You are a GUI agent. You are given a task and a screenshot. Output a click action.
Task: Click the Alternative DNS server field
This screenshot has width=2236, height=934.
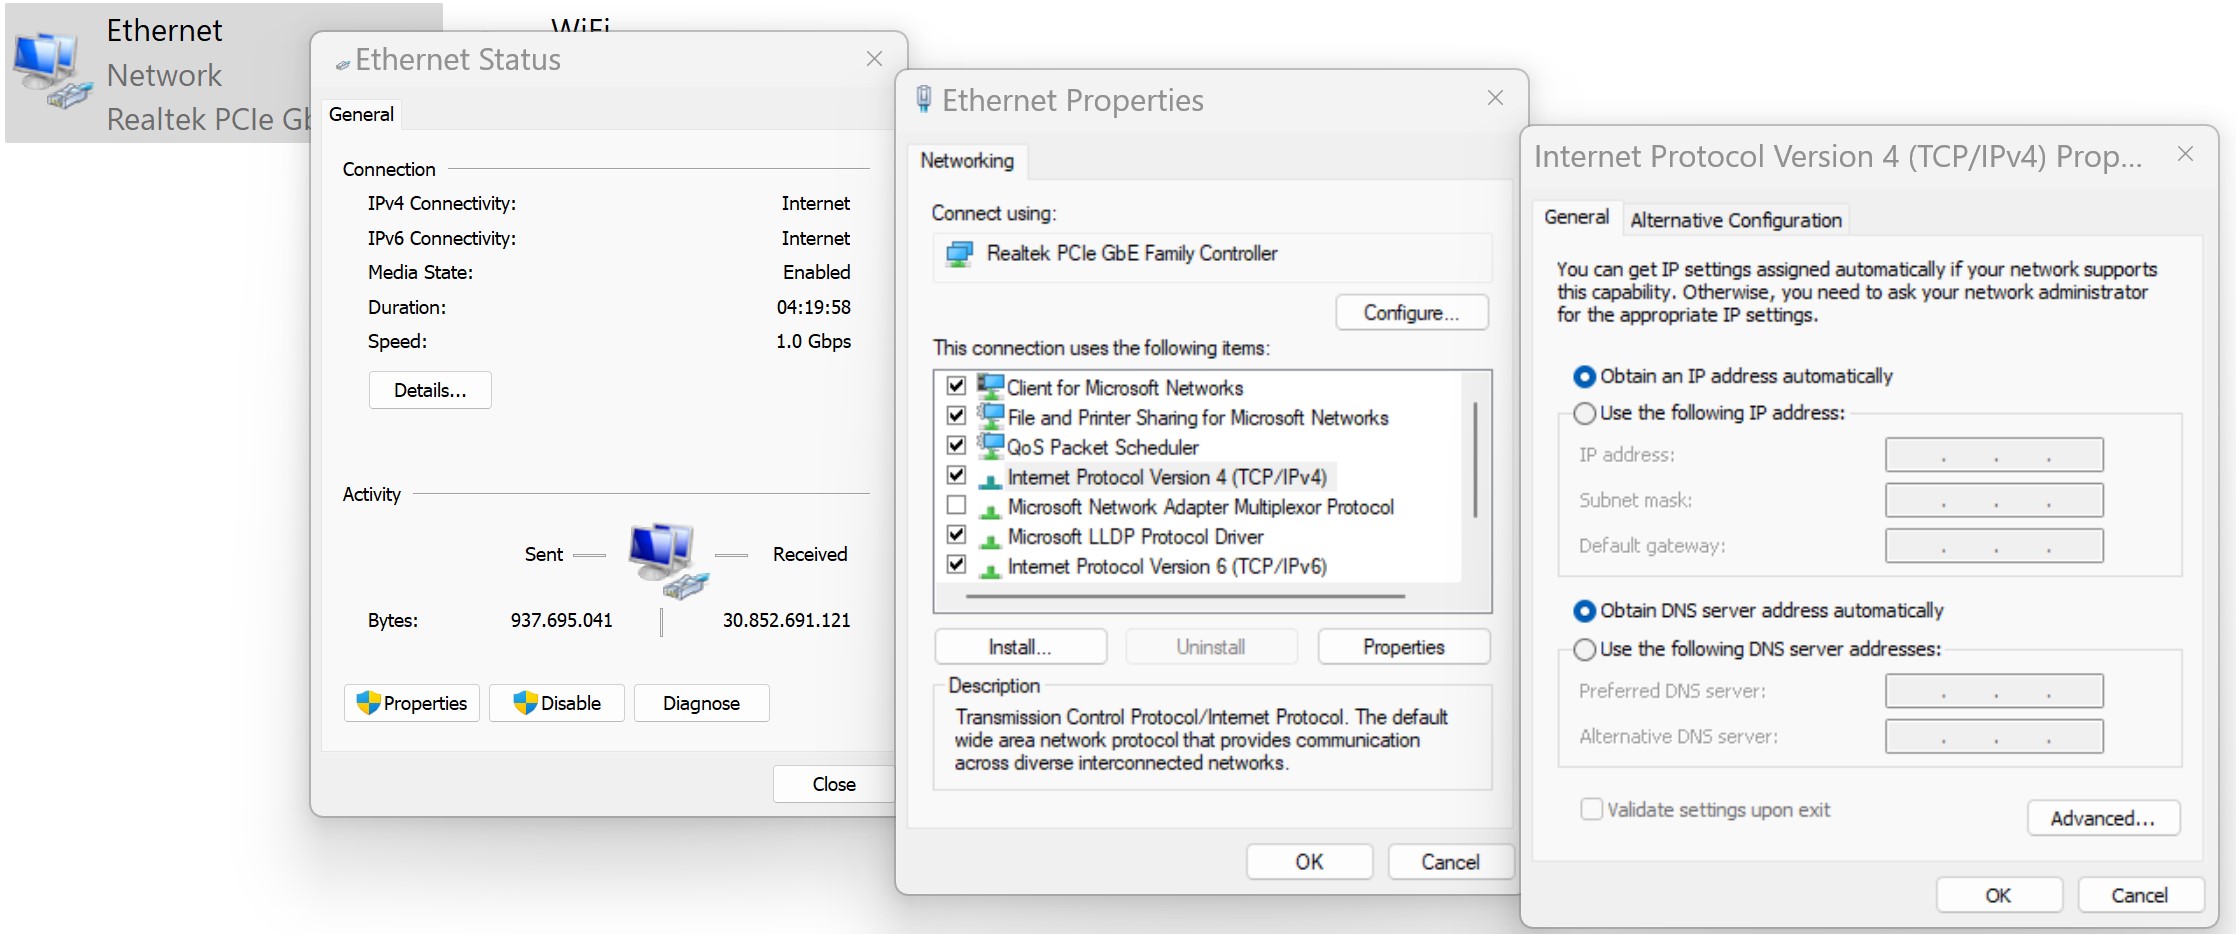click(x=1994, y=737)
